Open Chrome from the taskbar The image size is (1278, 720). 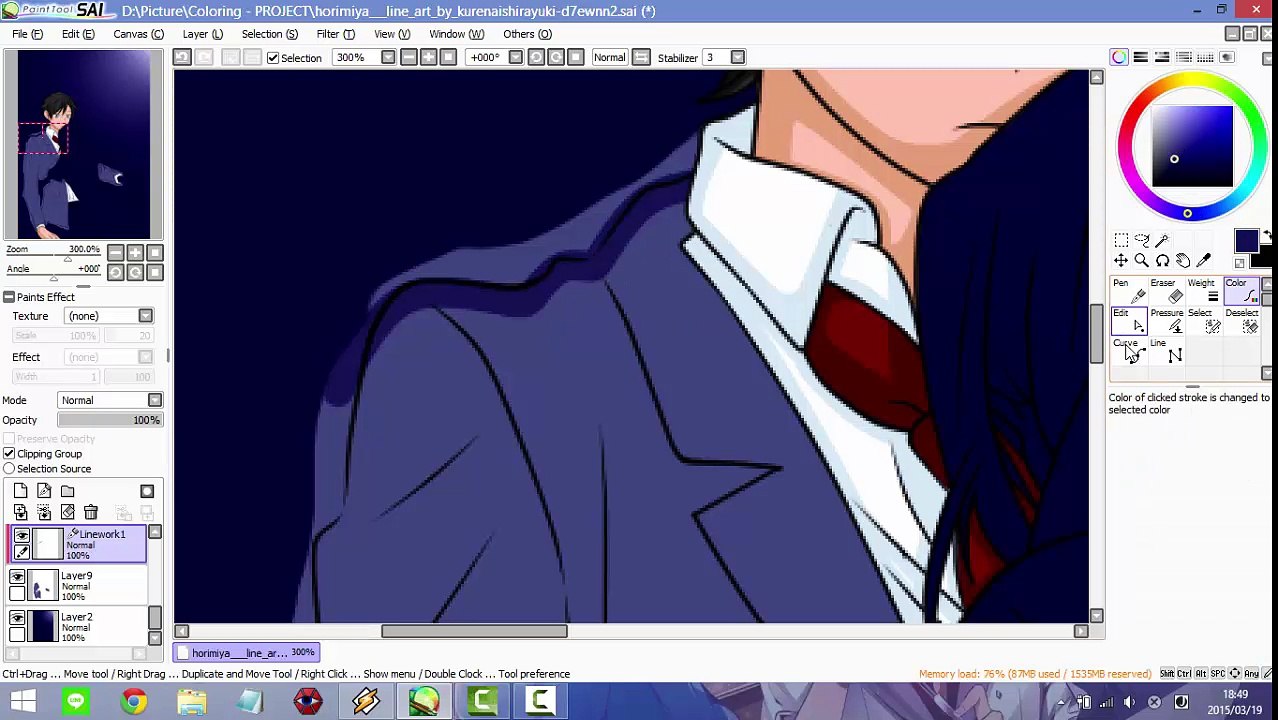tap(134, 701)
